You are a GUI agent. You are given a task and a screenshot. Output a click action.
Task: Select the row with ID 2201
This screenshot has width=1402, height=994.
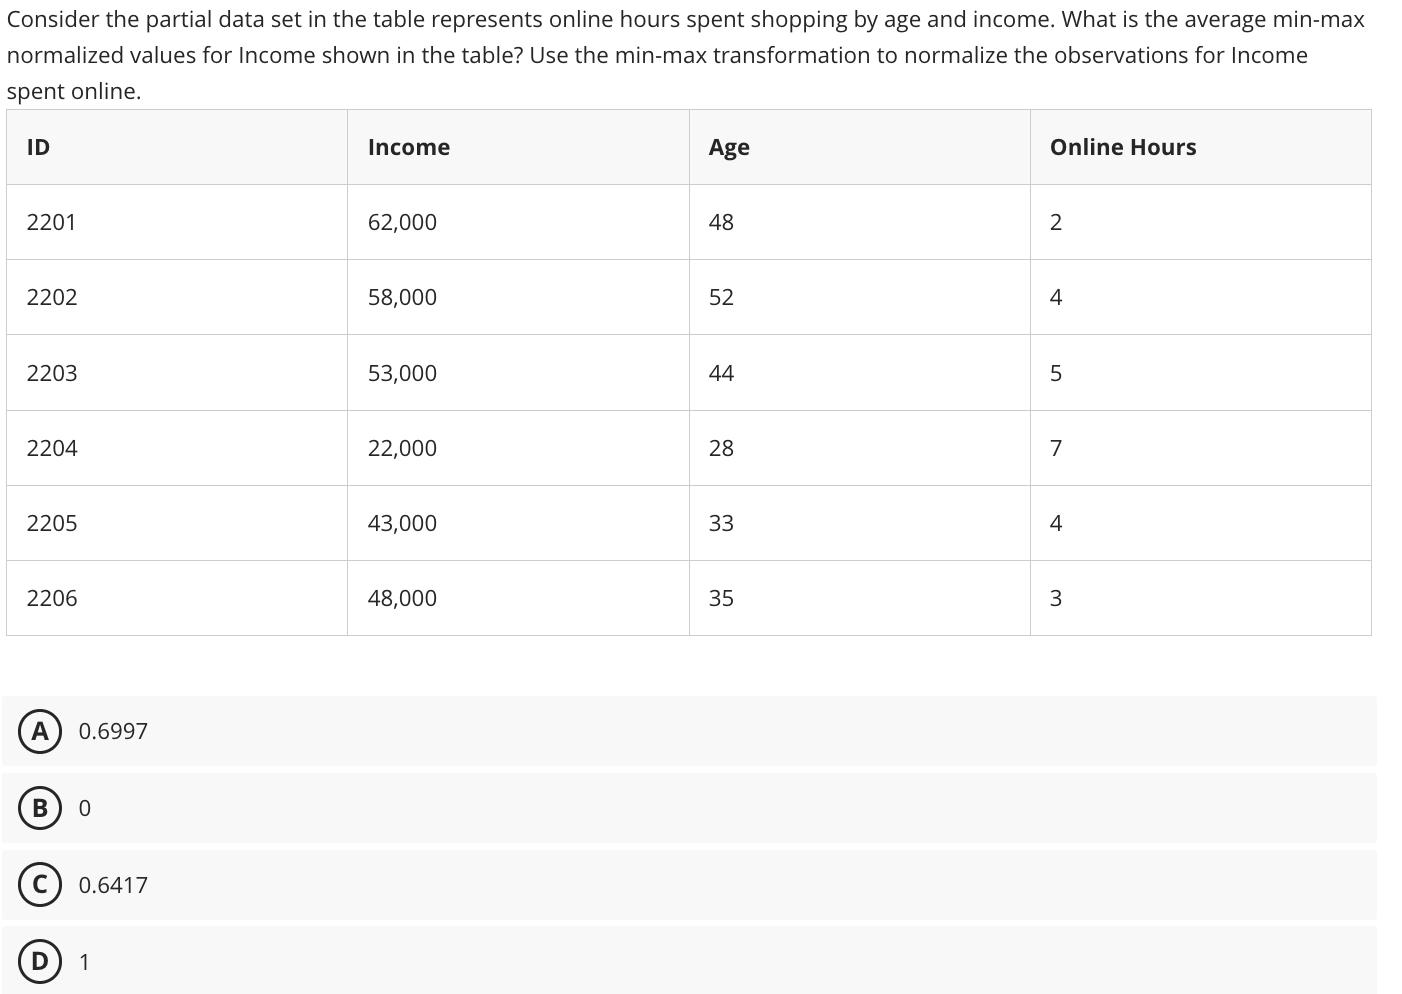[x=52, y=222]
